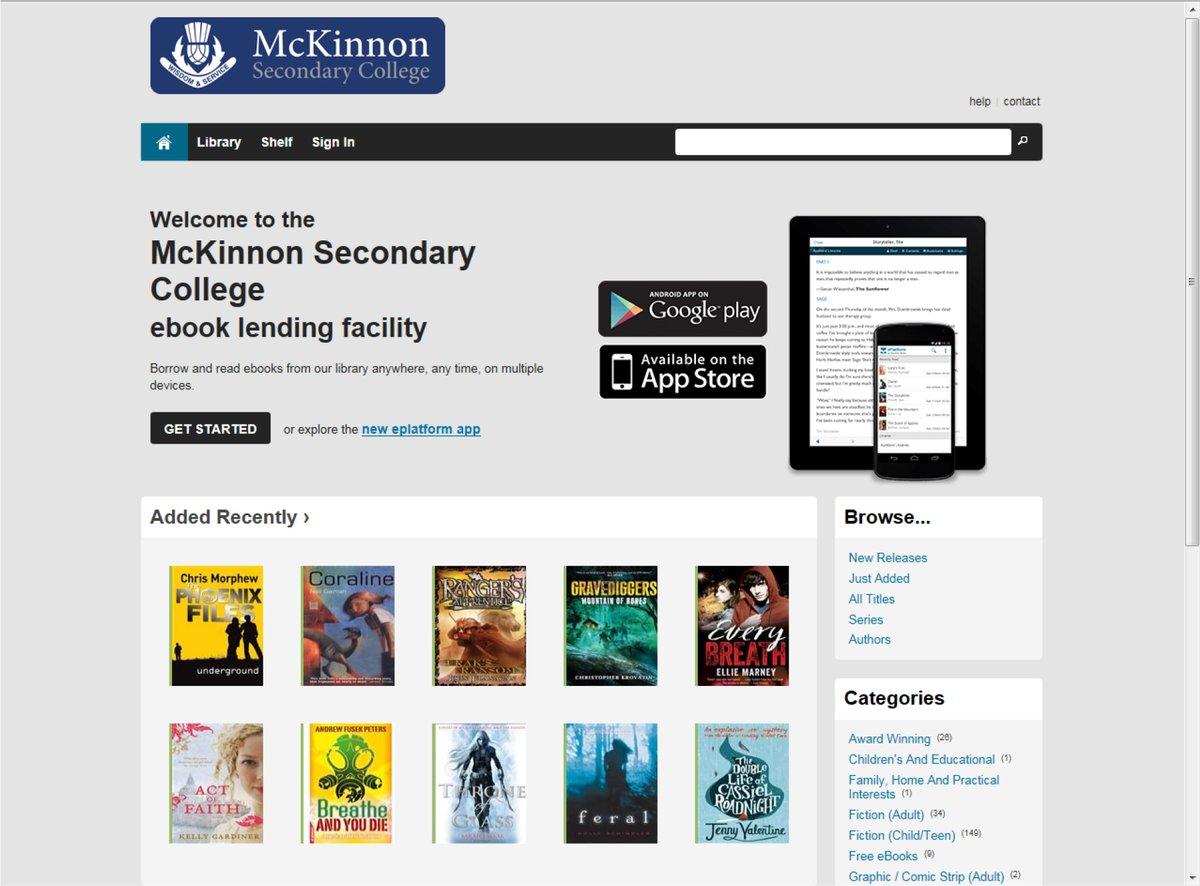Select Sign In in navigation bar
1200x886 pixels.
click(333, 142)
